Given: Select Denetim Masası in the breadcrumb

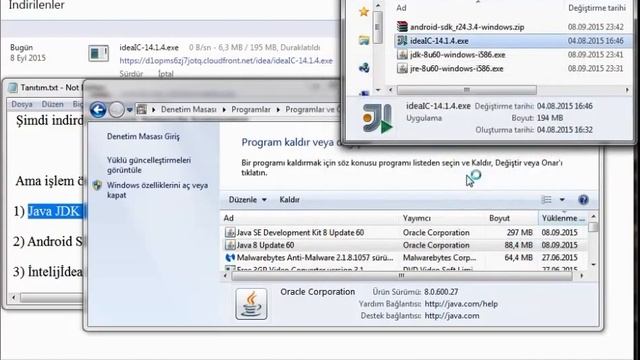Looking at the screenshot, I should [x=189, y=109].
